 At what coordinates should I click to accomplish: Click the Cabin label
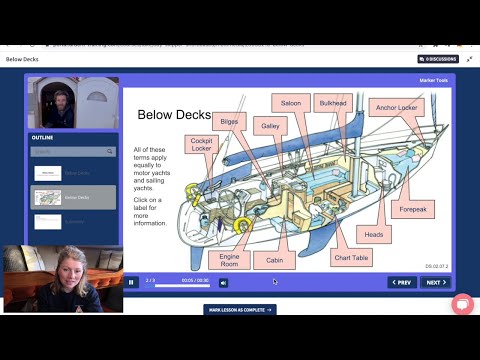pos(274,260)
